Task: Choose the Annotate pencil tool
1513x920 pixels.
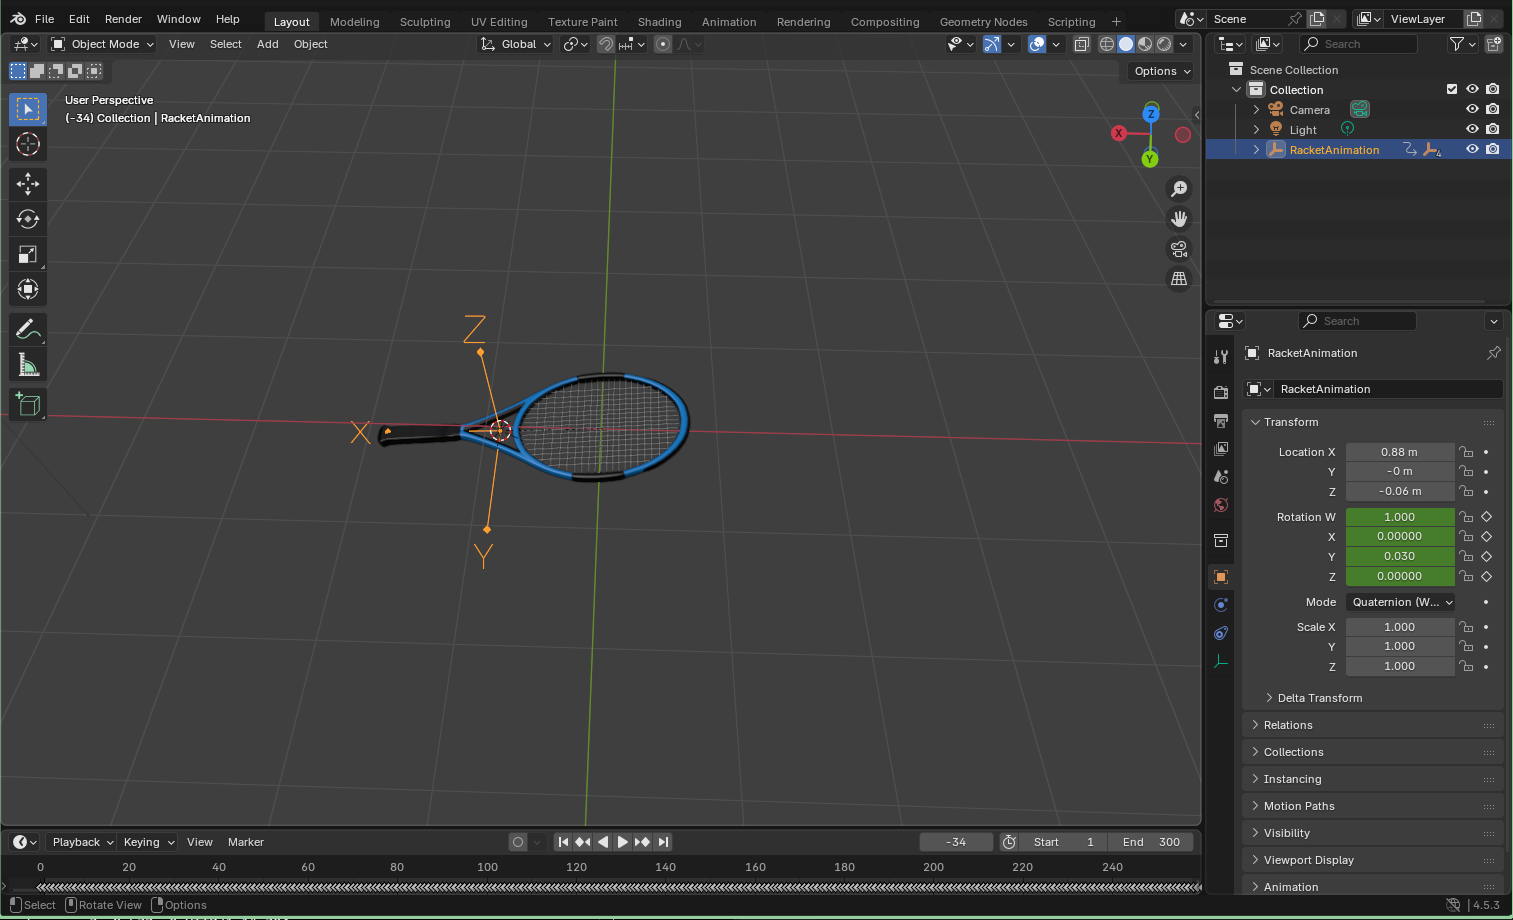Action: click(28, 330)
